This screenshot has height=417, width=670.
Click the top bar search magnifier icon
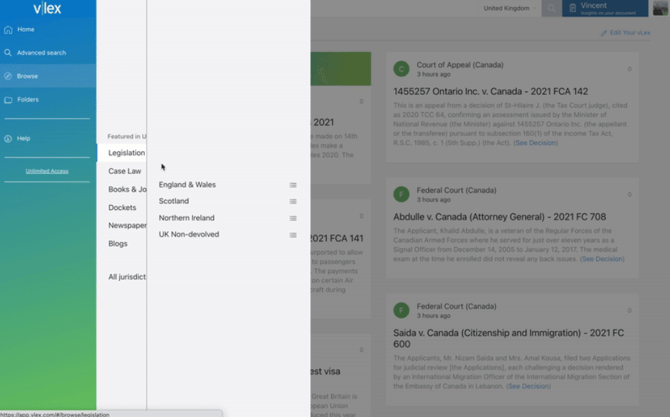coord(552,8)
